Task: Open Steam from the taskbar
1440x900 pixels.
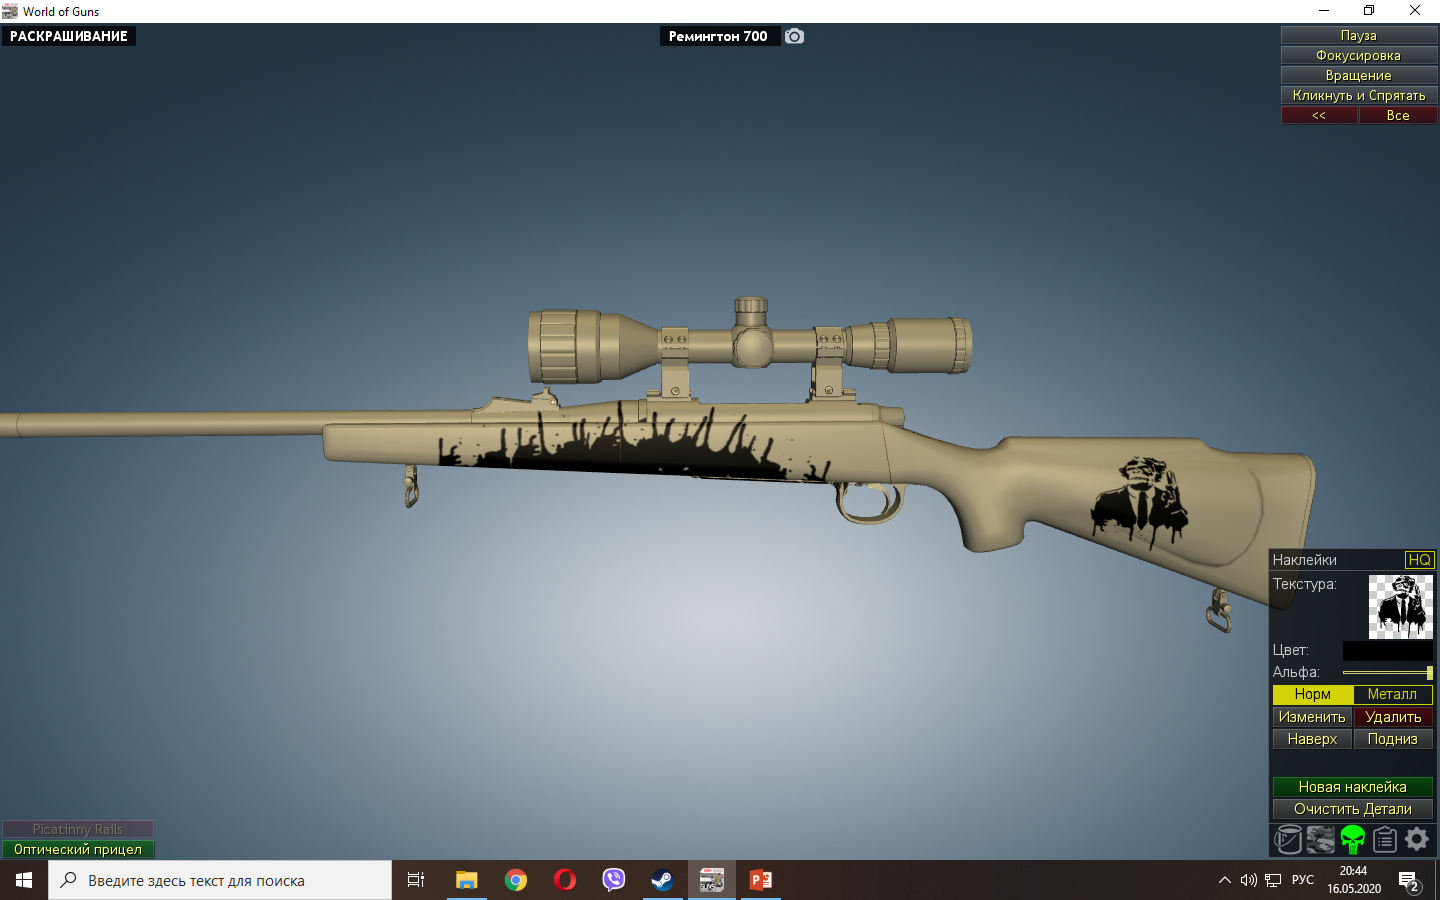Action: (x=662, y=880)
